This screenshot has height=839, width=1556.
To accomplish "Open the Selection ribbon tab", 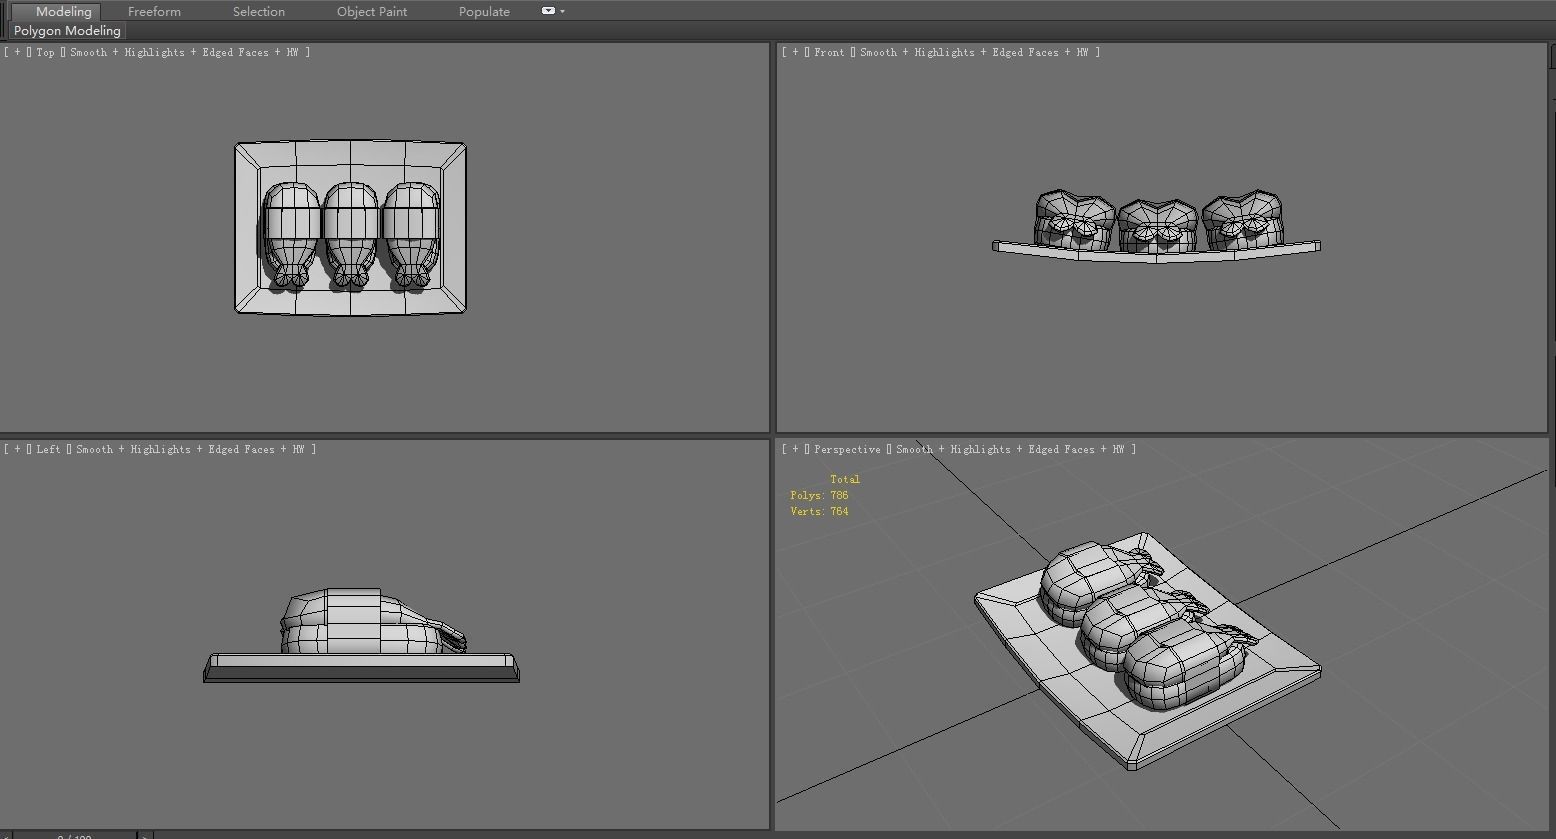I will 258,11.
